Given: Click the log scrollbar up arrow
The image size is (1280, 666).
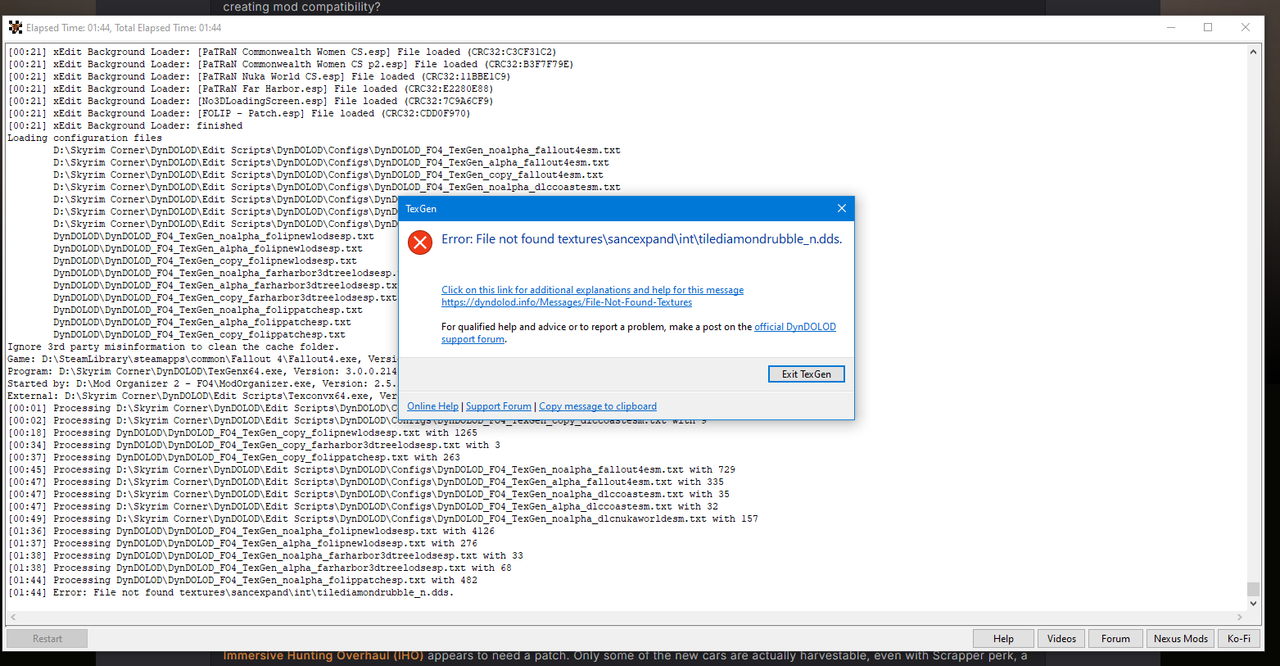Looking at the screenshot, I should pos(1253,52).
